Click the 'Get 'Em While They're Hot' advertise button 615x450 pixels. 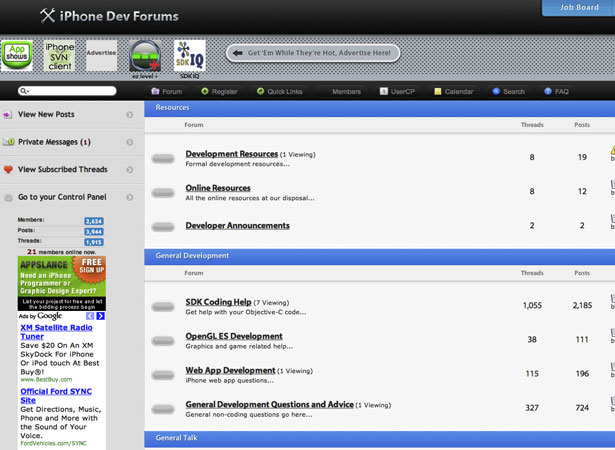313,53
